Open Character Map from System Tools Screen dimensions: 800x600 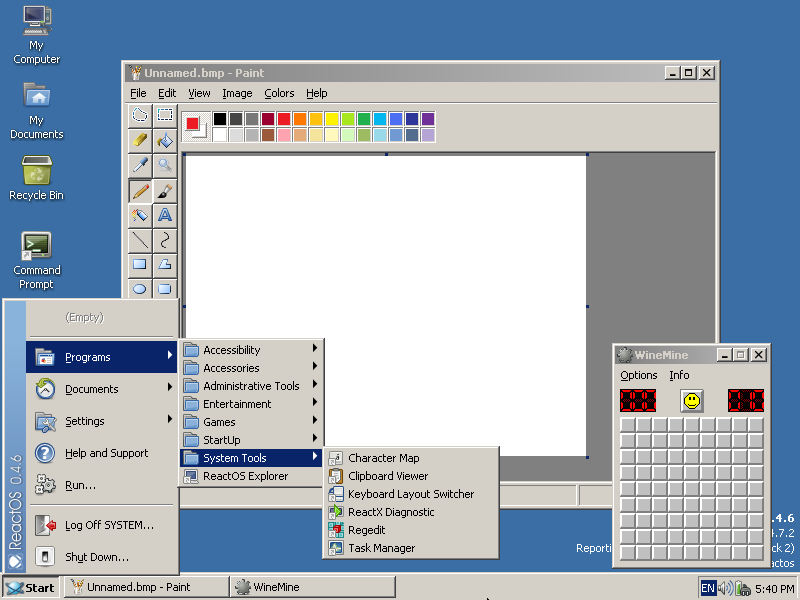coord(411,458)
